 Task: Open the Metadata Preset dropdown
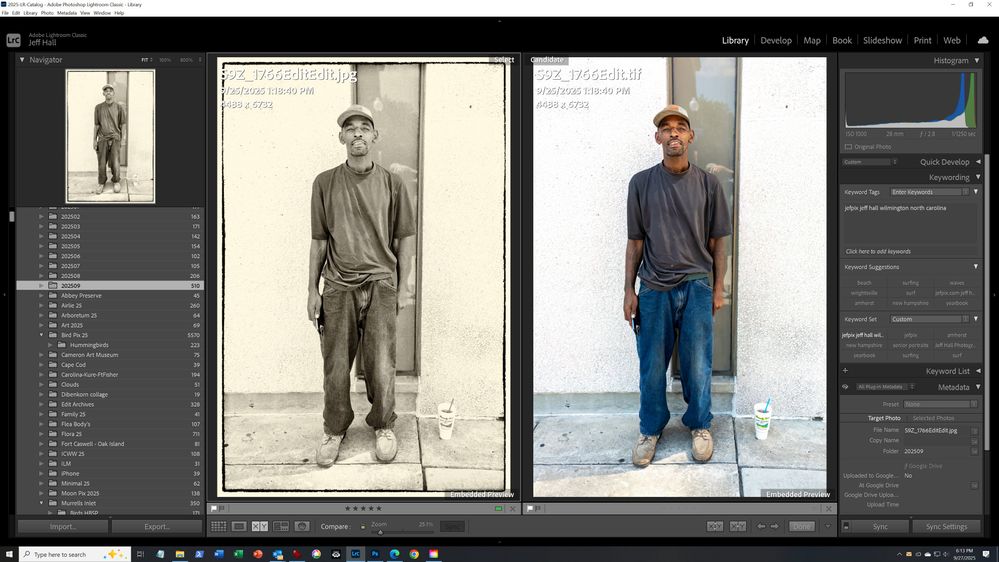pyautogui.click(x=940, y=404)
